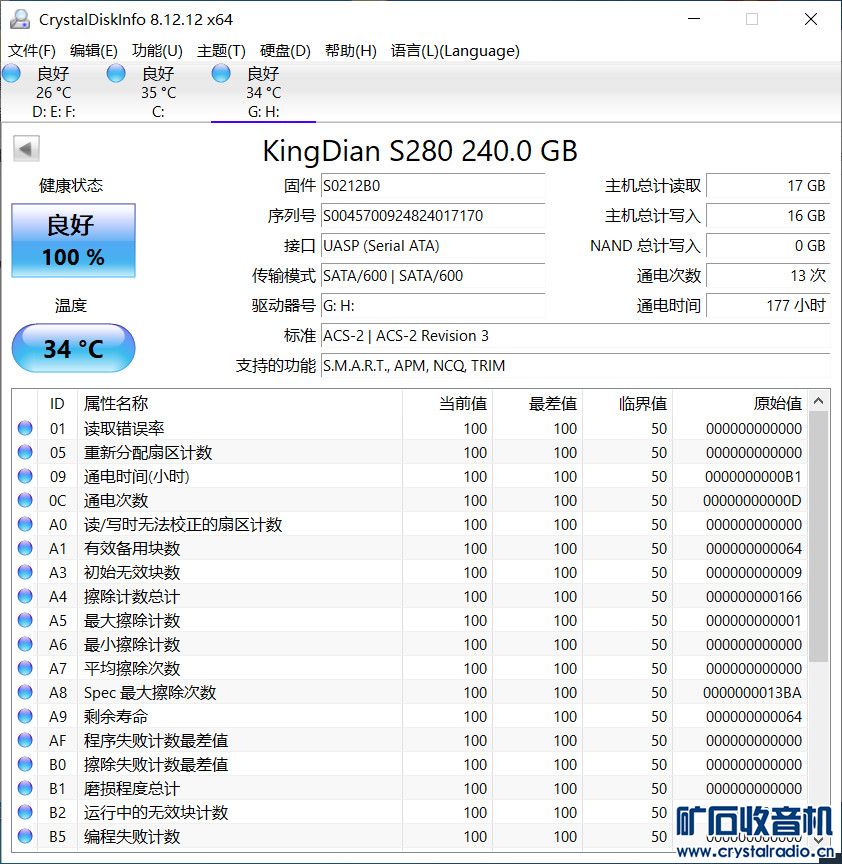Open the 文件(F) menu

pyautogui.click(x=32, y=51)
